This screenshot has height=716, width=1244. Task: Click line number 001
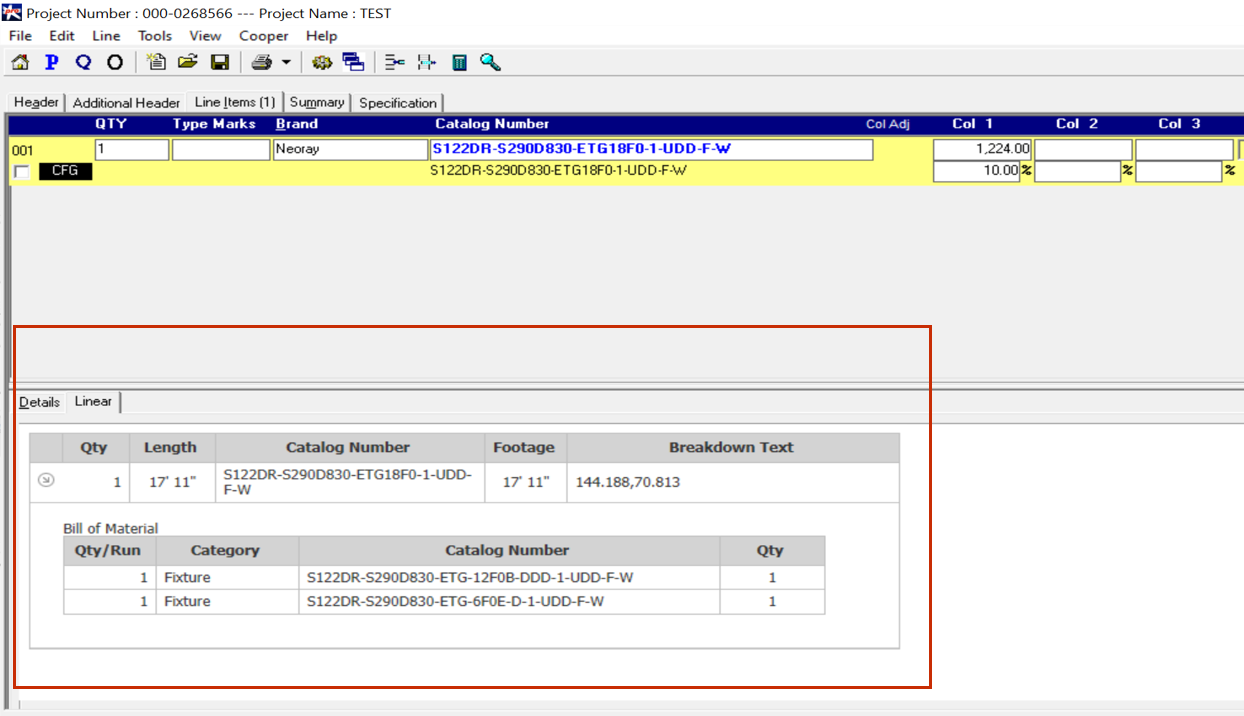pos(22,150)
